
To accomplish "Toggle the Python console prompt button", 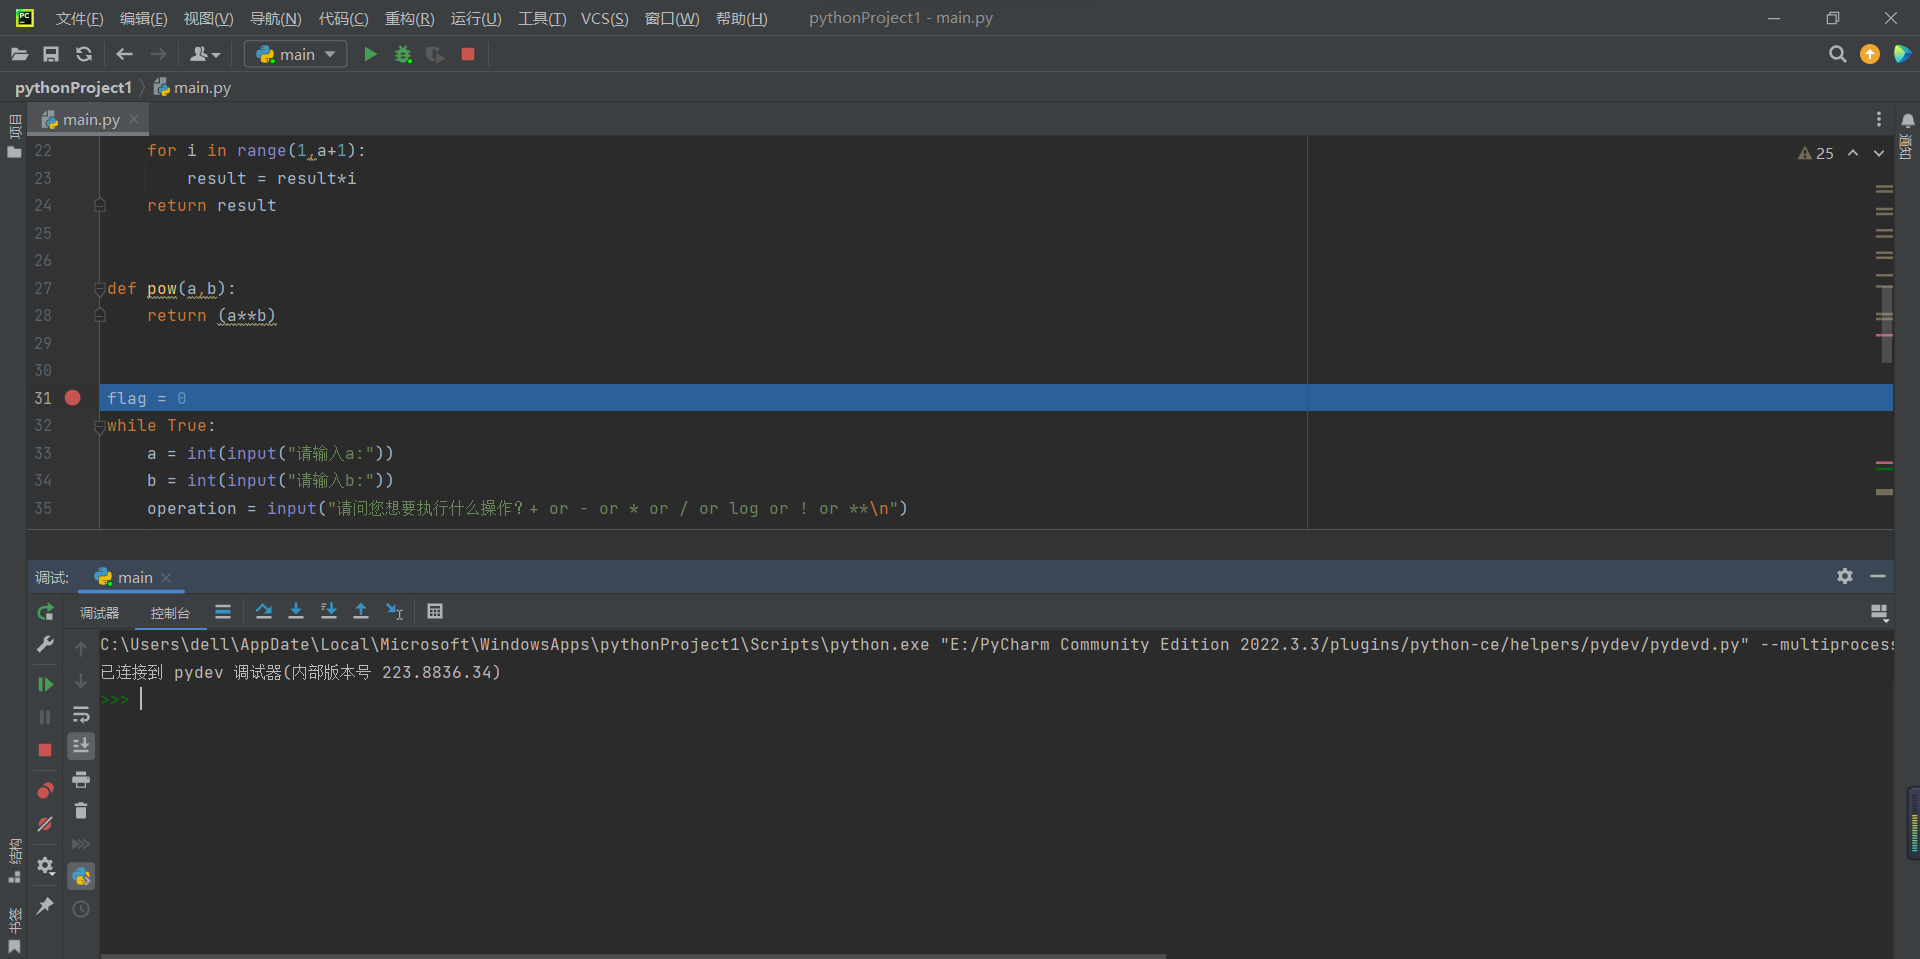I will tap(81, 877).
